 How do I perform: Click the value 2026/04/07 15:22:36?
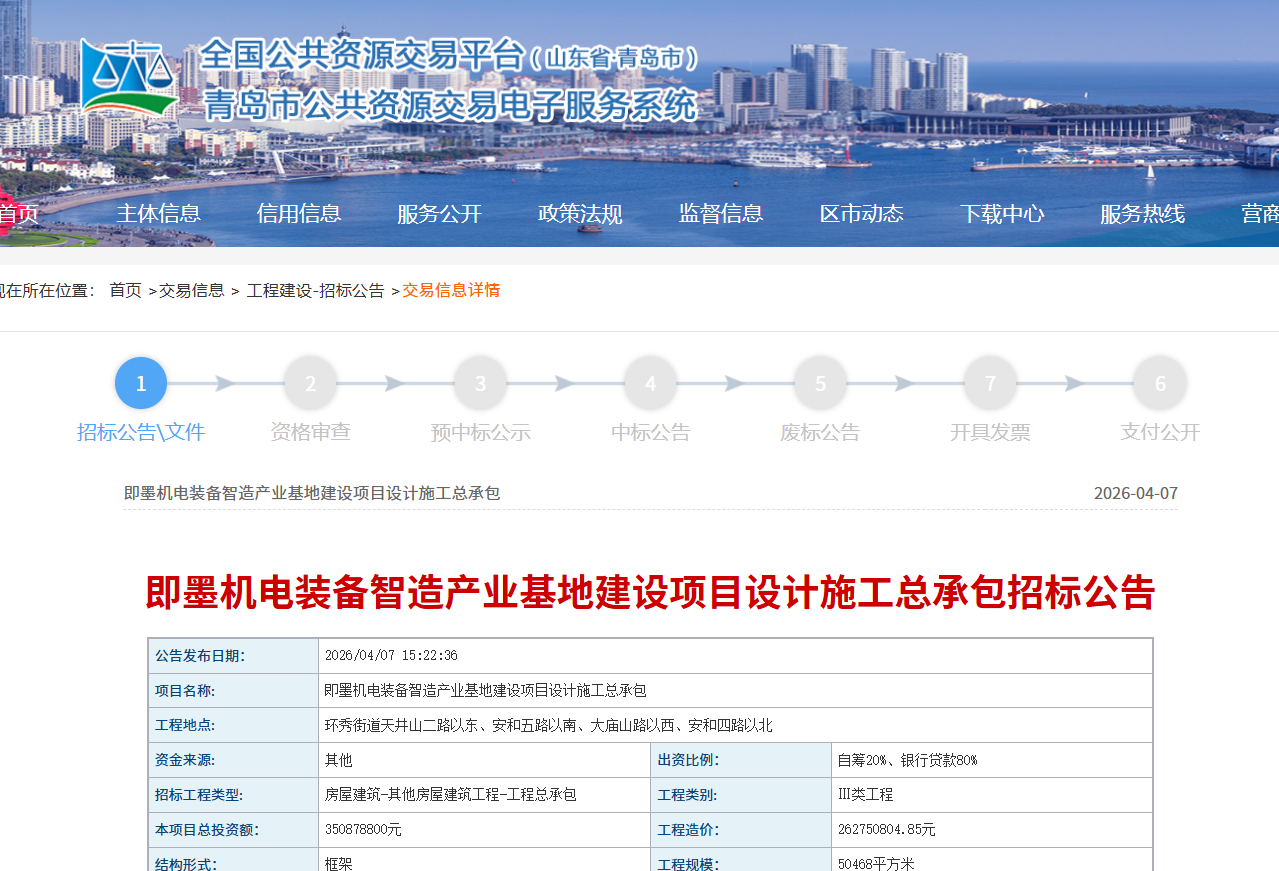(x=391, y=656)
